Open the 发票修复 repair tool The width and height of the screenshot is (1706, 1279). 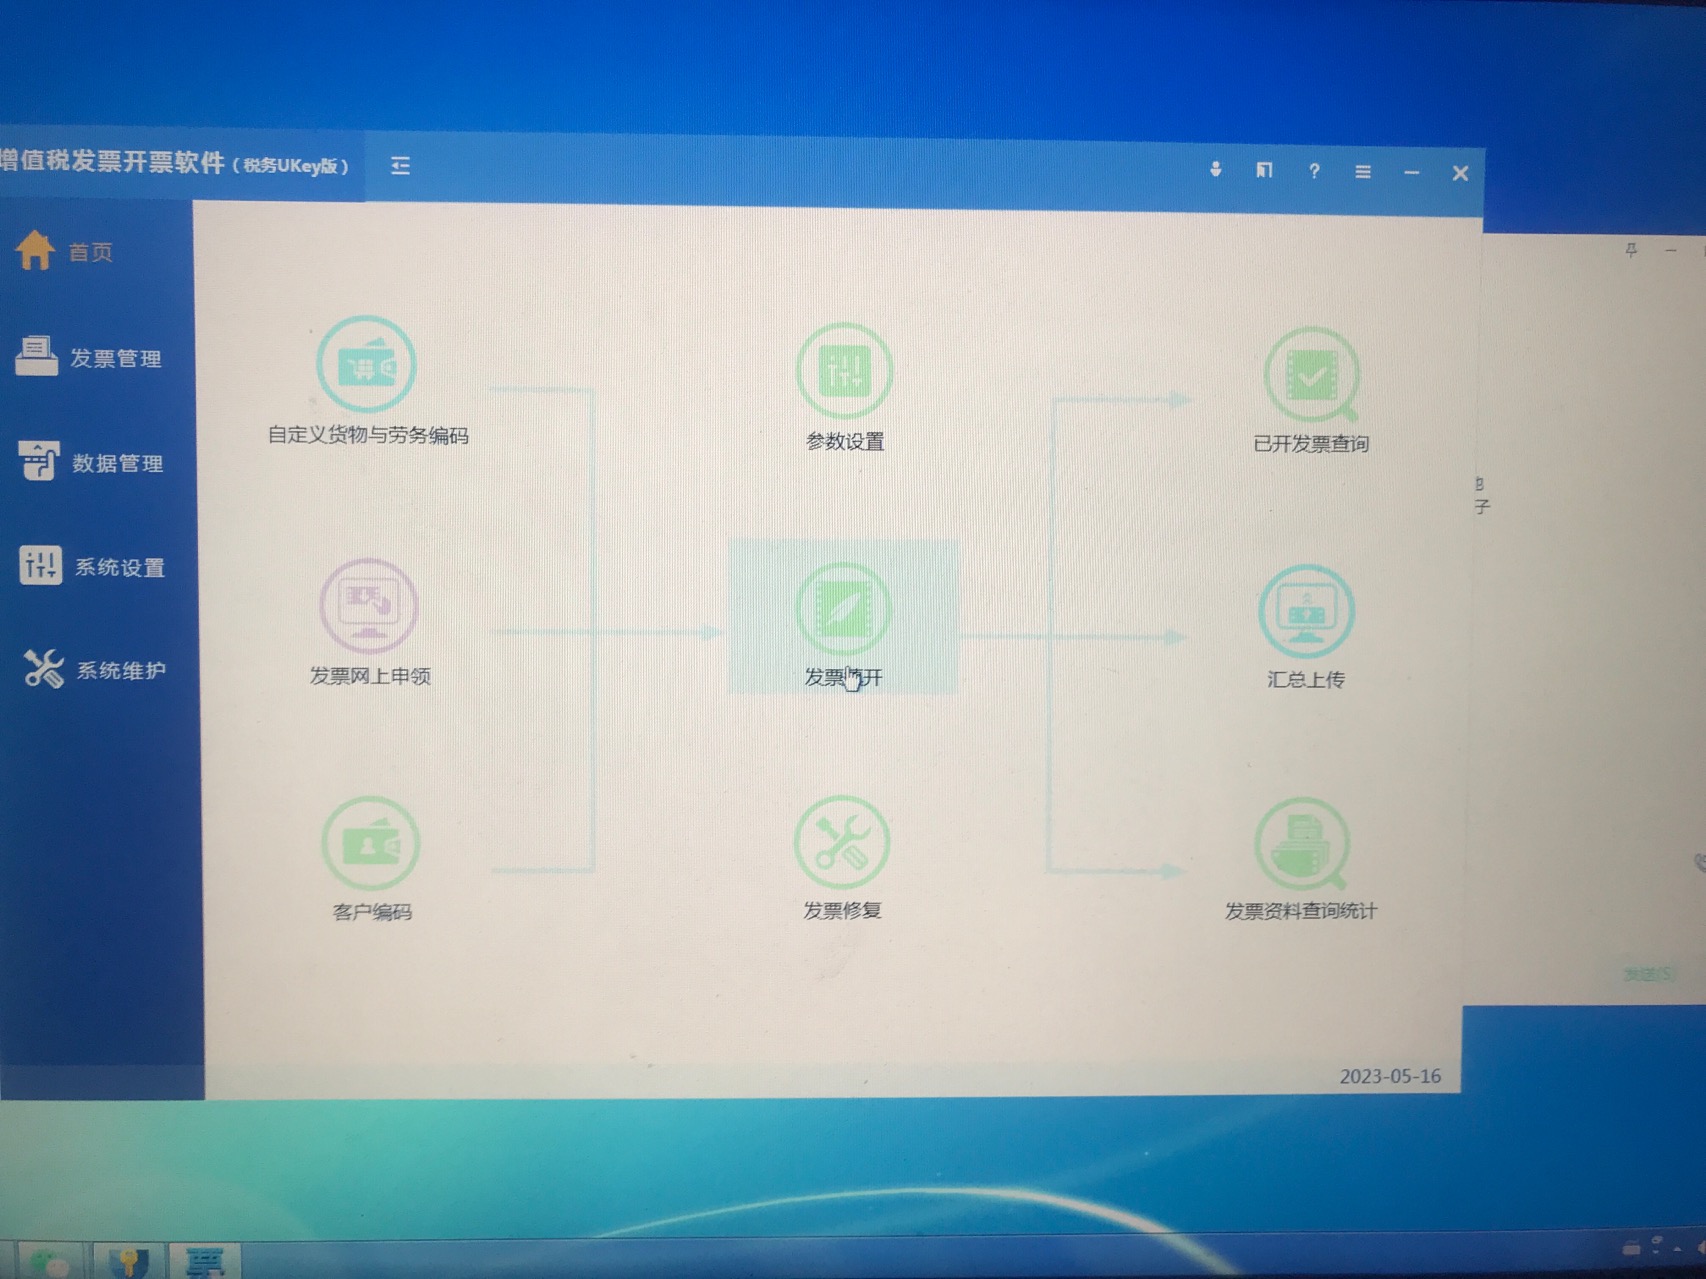pyautogui.click(x=842, y=843)
